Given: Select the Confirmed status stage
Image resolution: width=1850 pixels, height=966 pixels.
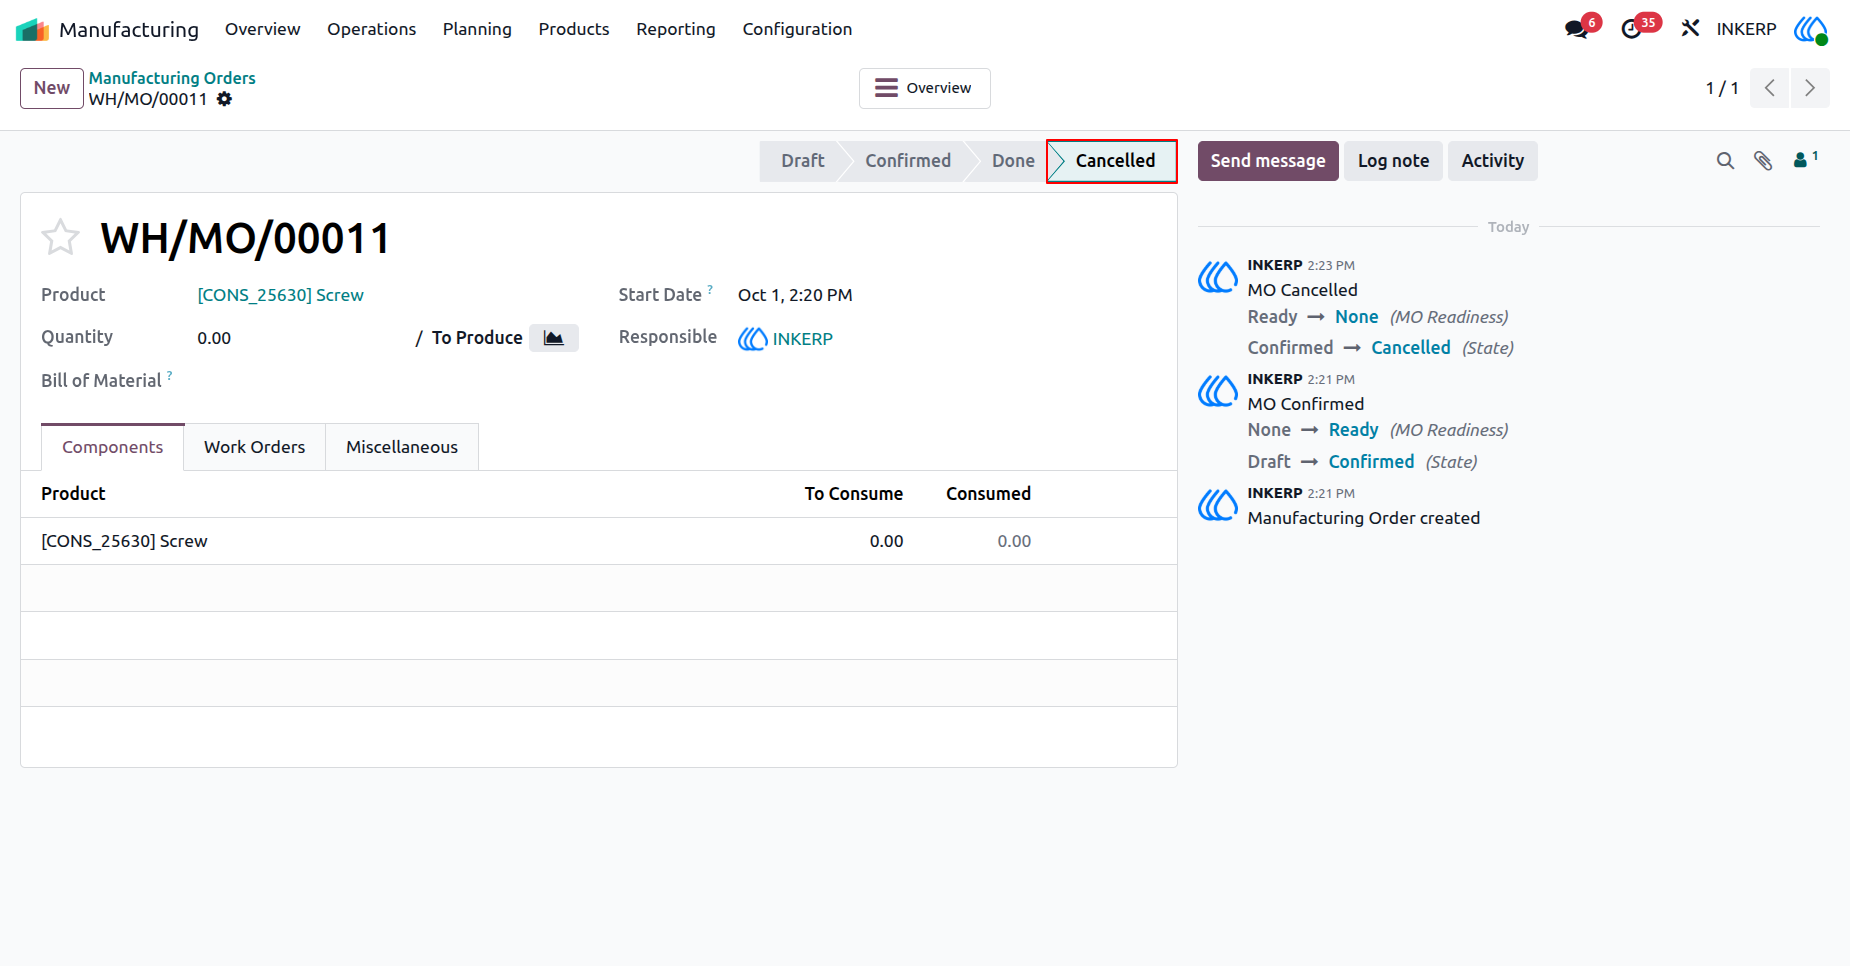Looking at the screenshot, I should pyautogui.click(x=908, y=161).
